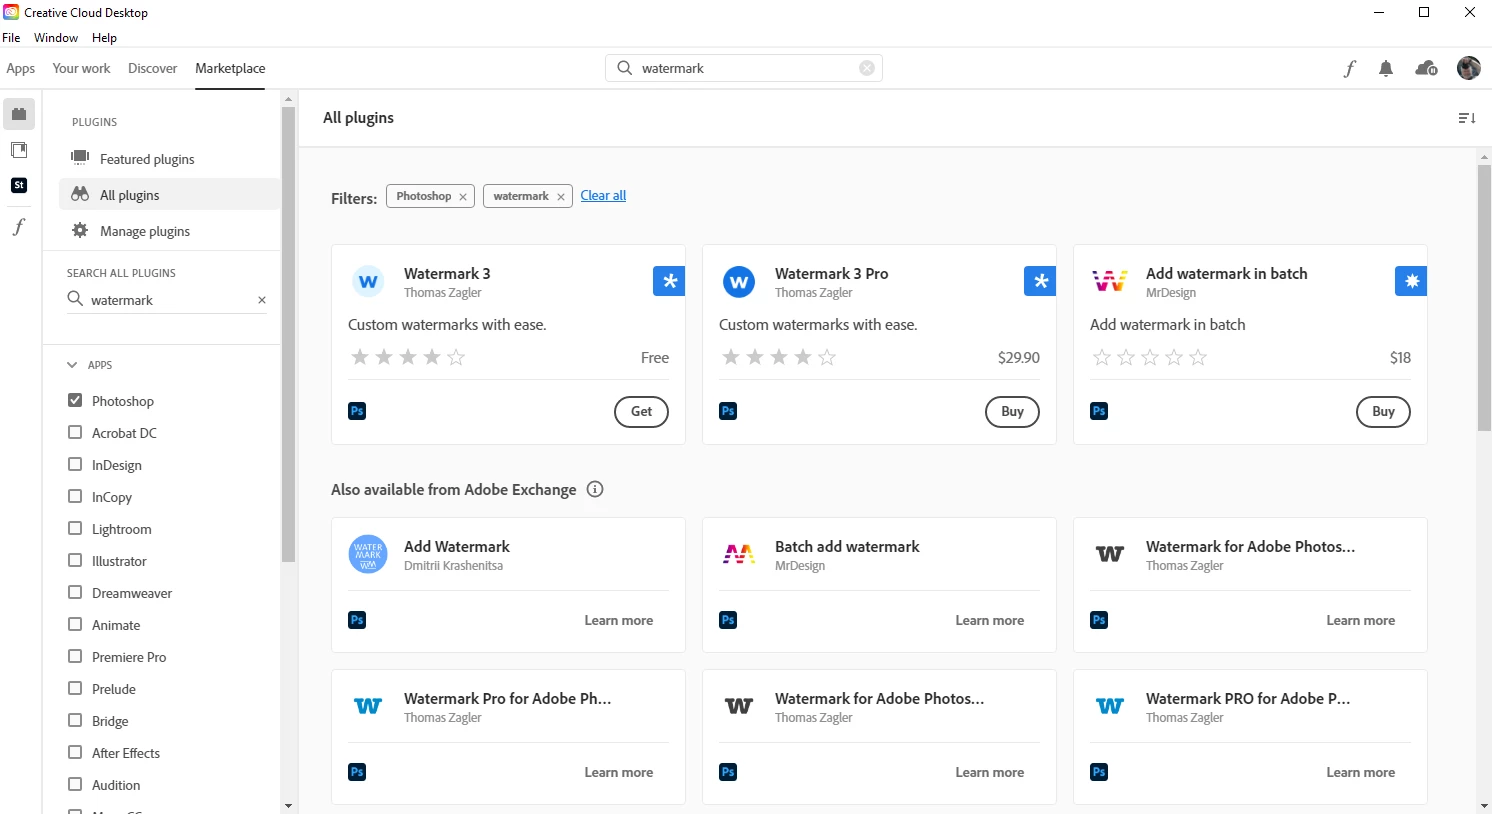Open the Window menu

coord(56,38)
